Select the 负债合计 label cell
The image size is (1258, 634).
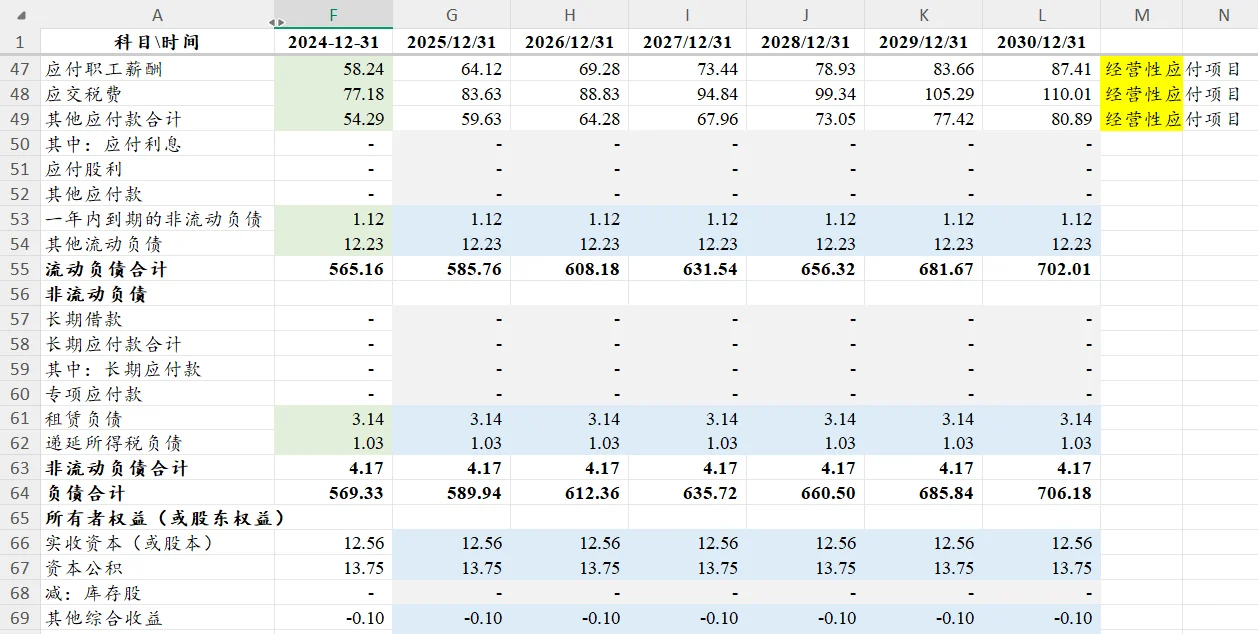pos(157,493)
